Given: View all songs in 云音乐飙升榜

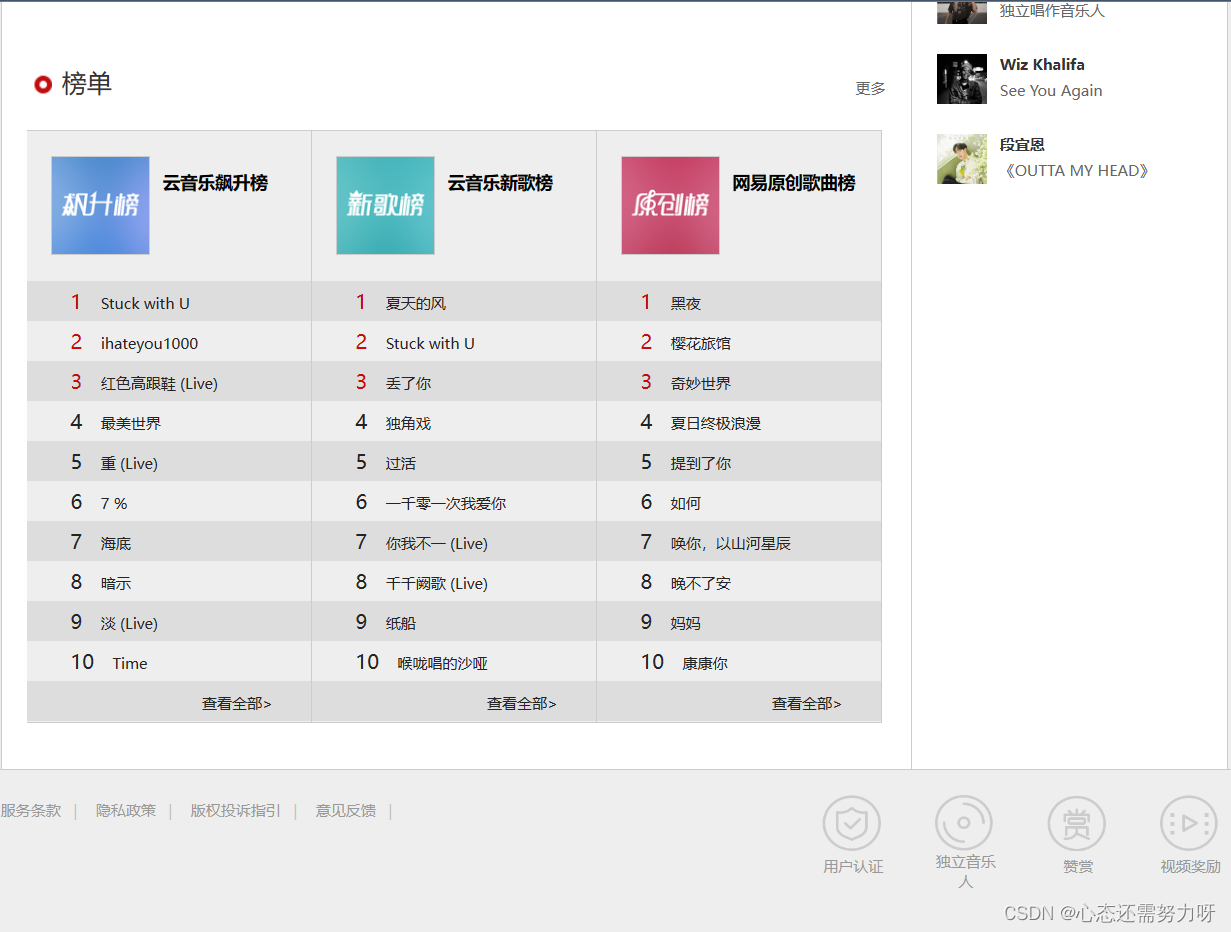Looking at the screenshot, I should pos(237,704).
